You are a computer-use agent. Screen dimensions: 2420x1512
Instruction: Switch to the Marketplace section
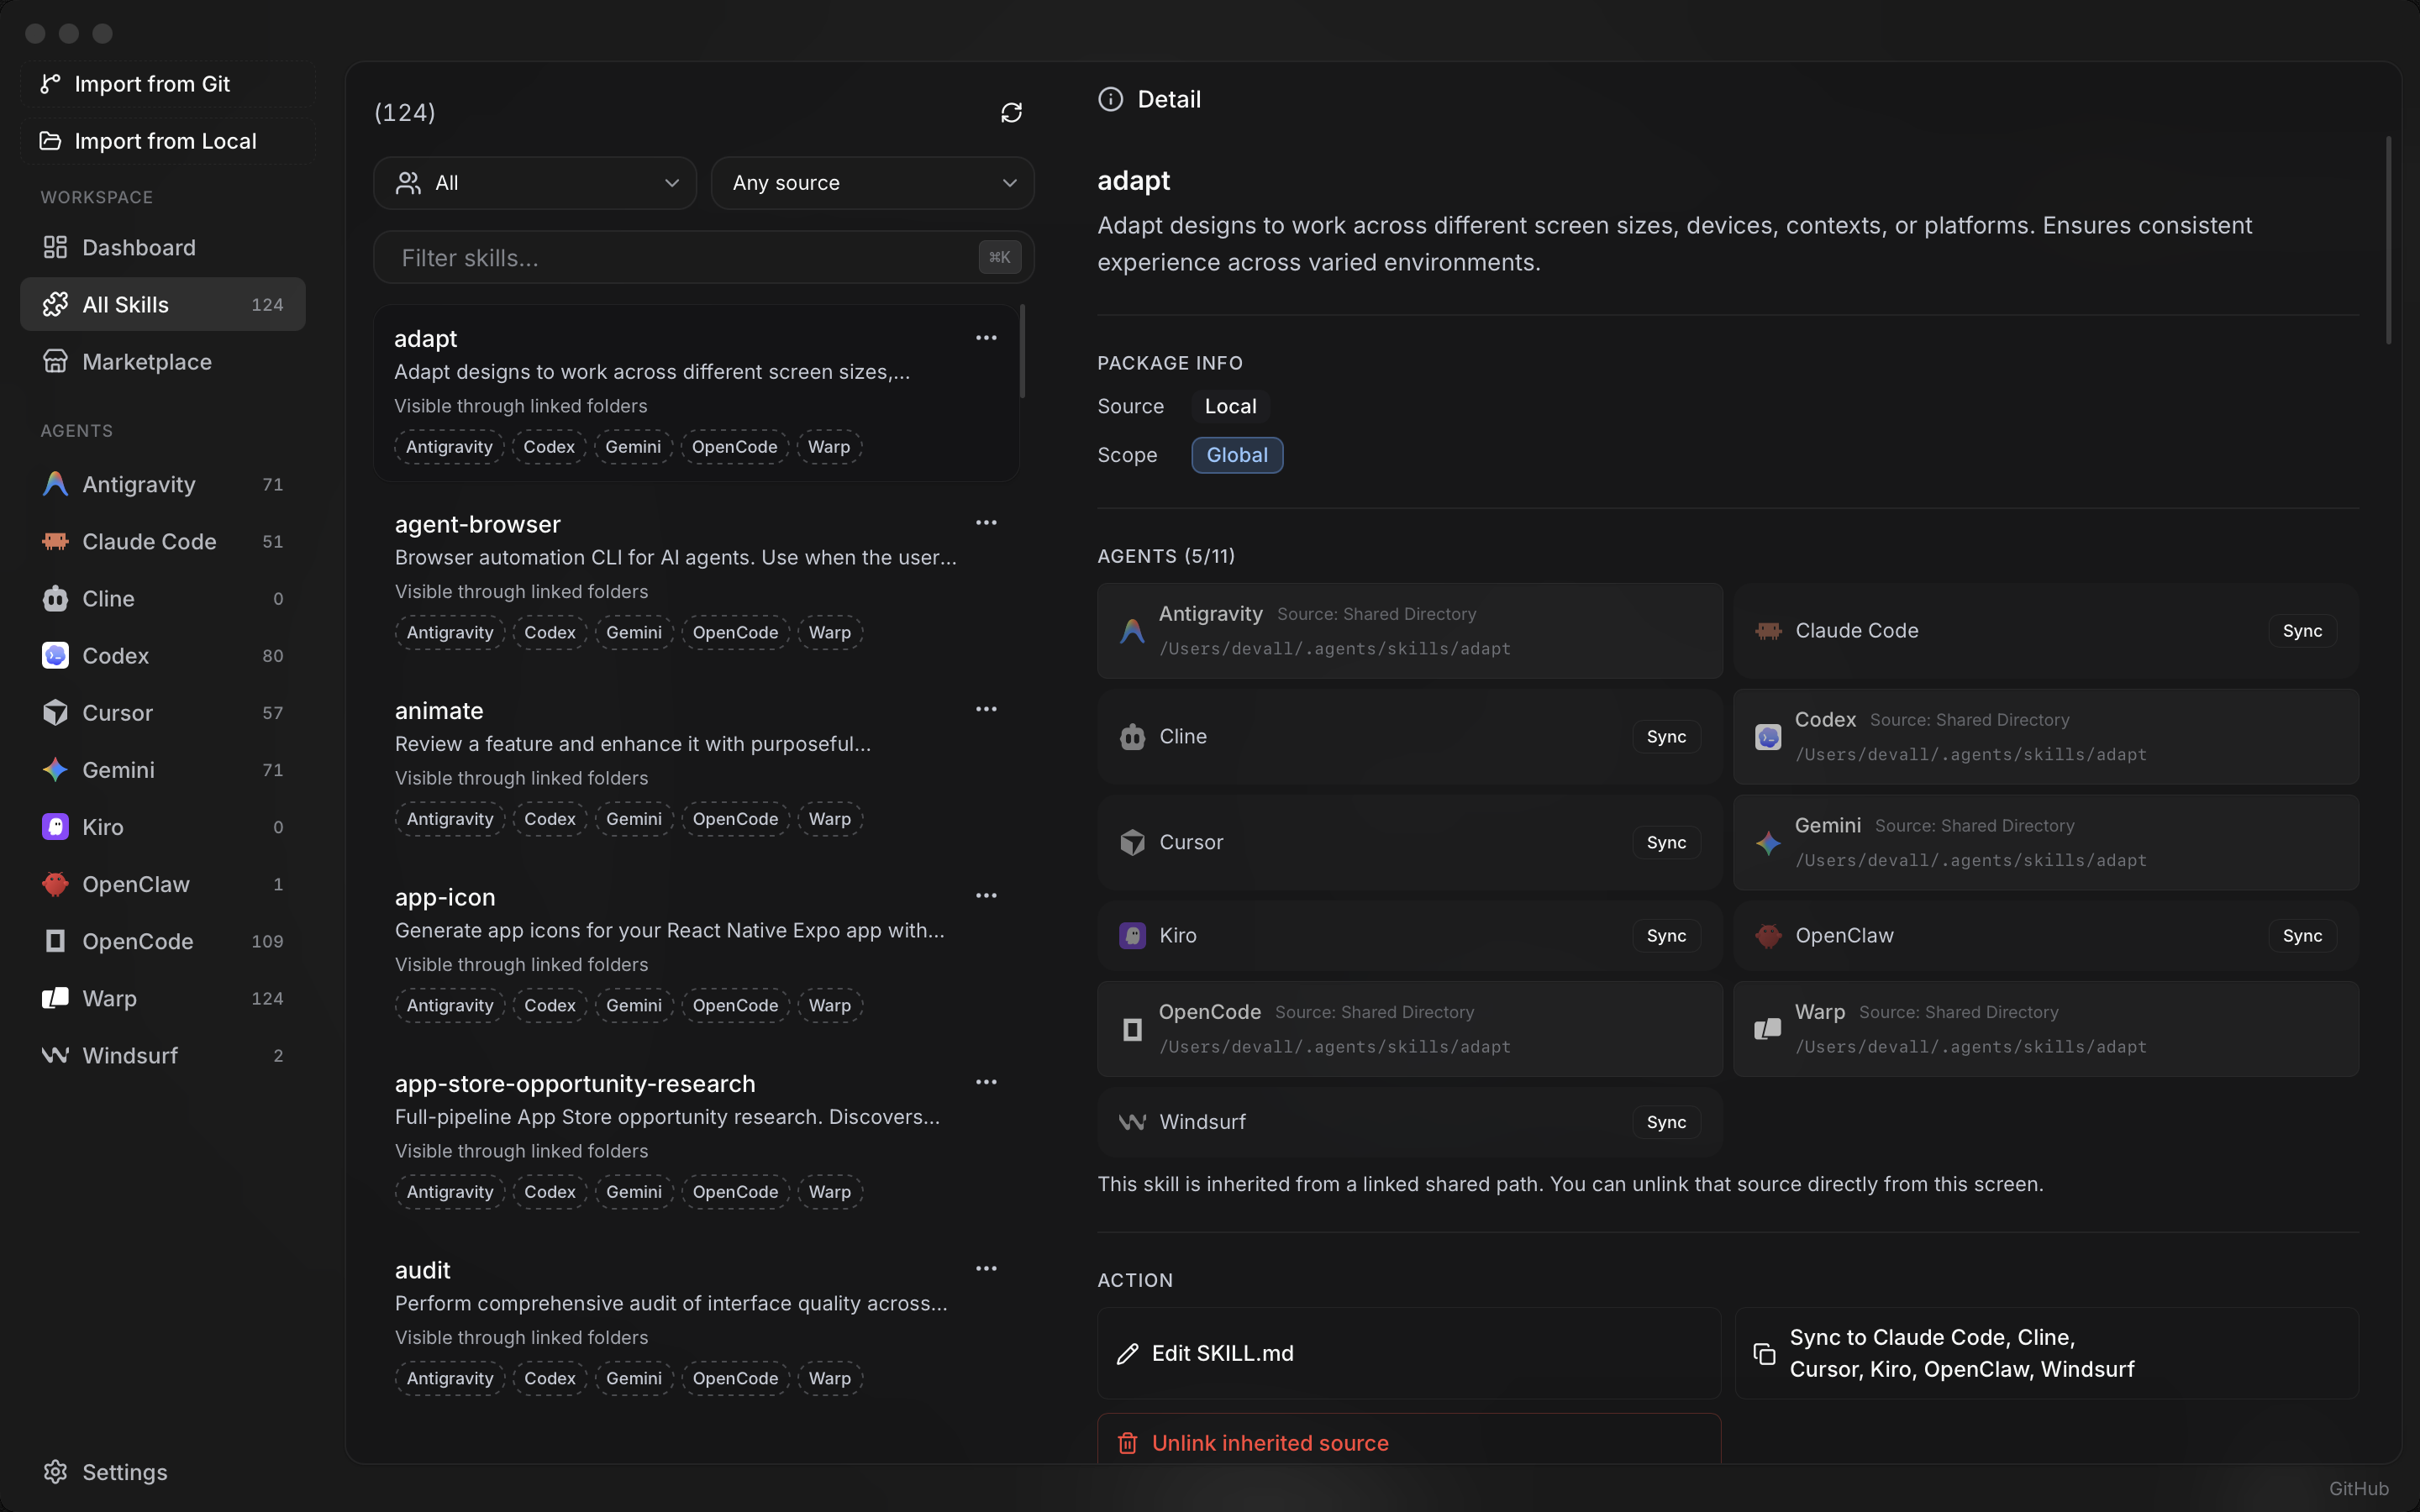146,361
